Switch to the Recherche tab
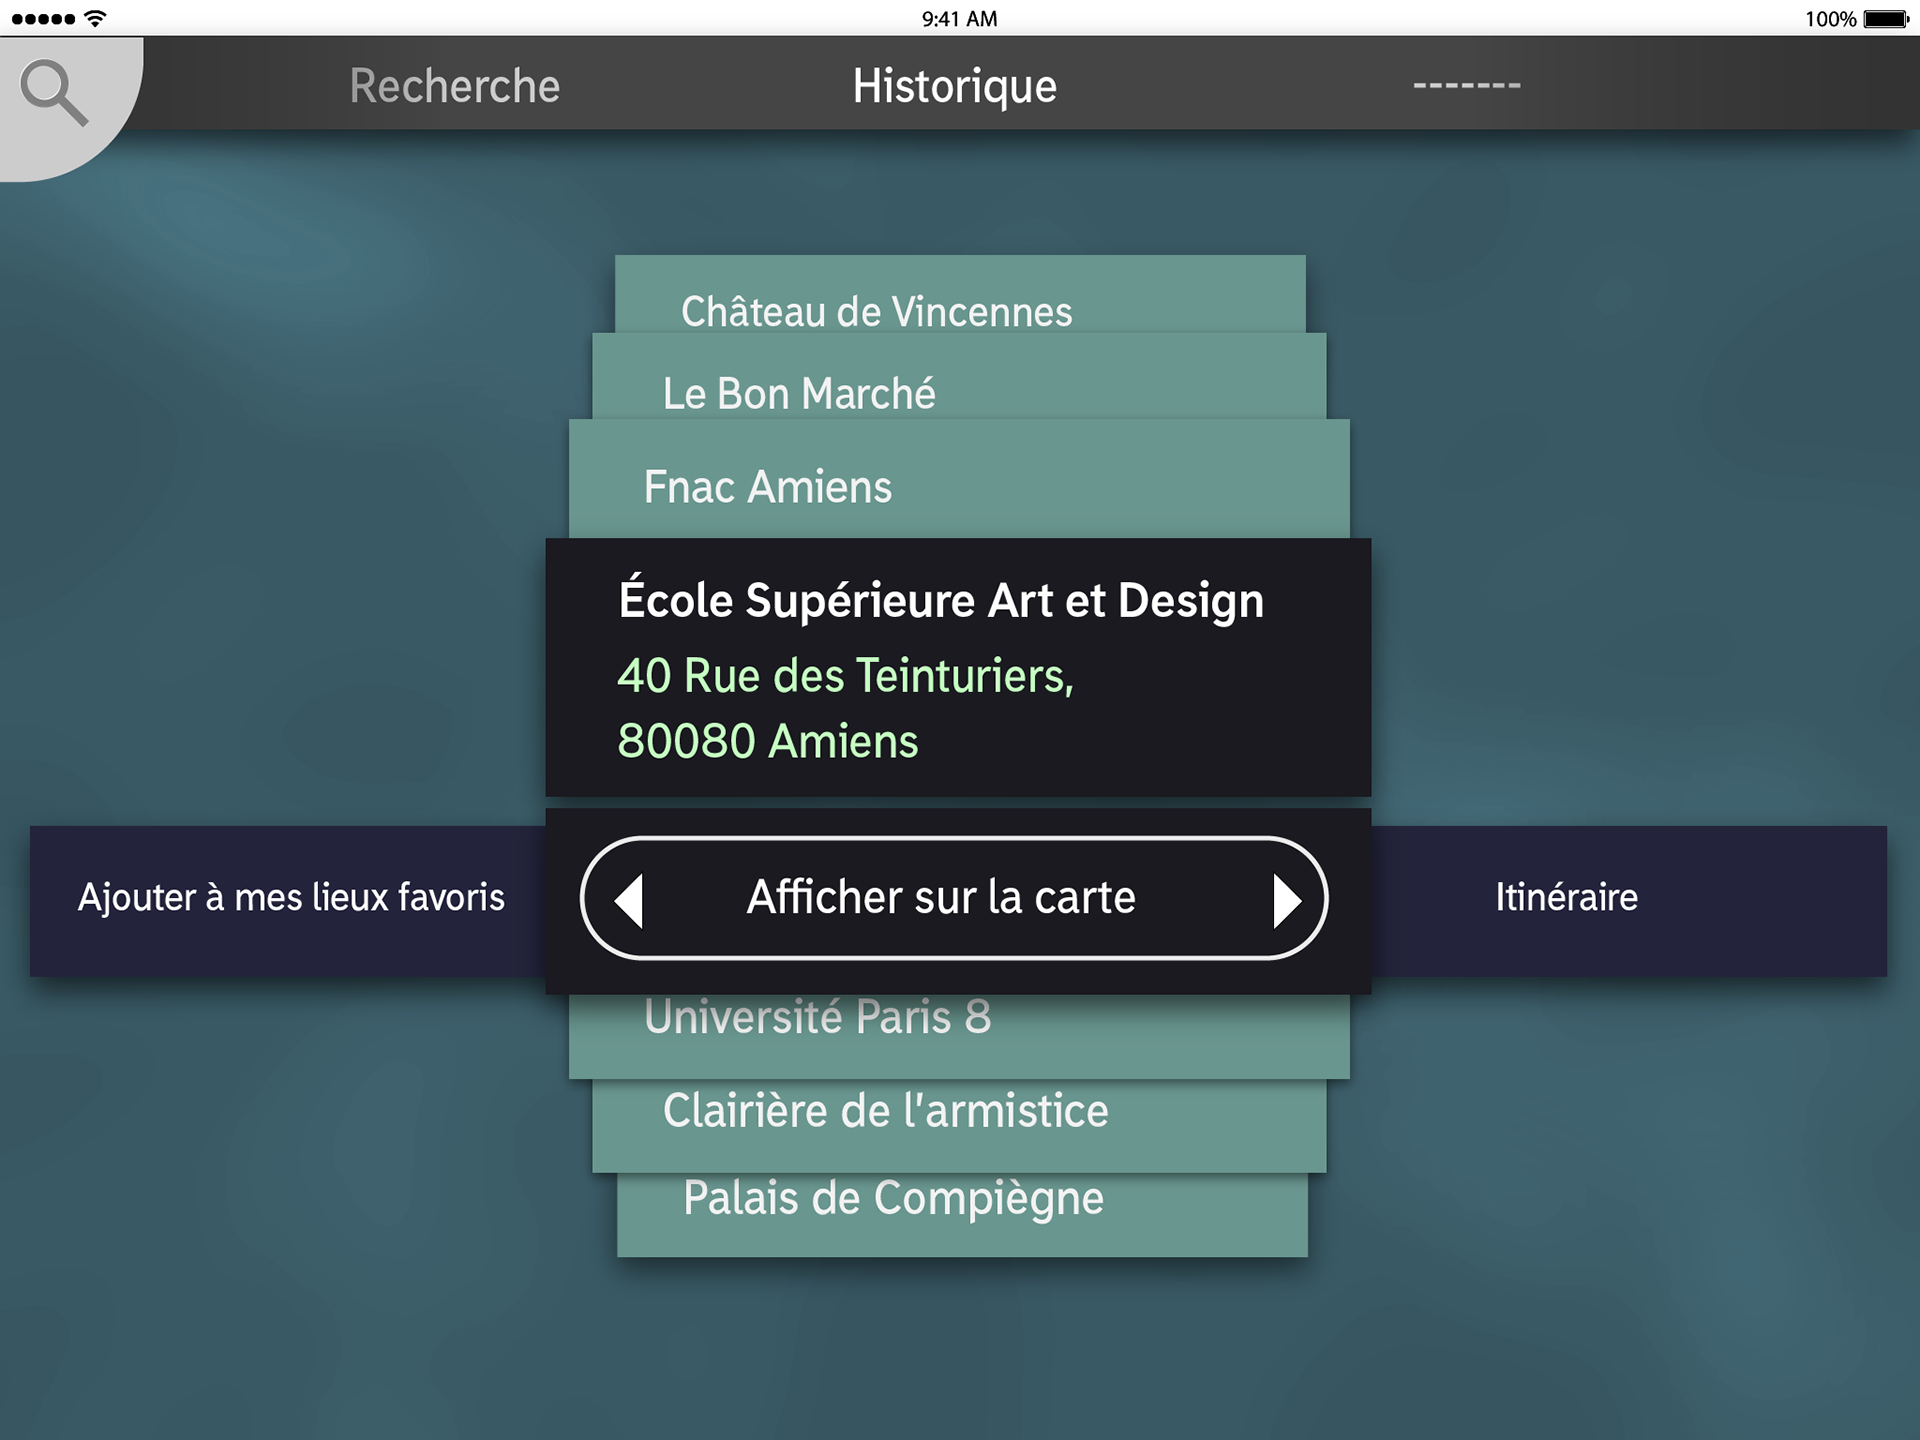Screen dimensions: 1920x1440 pyautogui.click(x=455, y=86)
